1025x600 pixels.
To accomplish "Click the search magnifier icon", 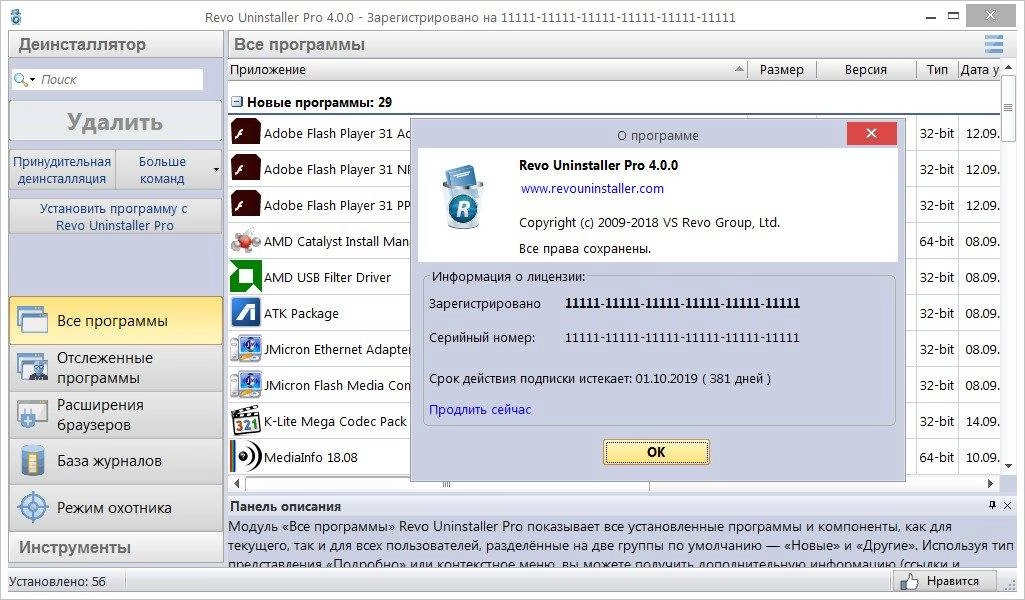I will 21,79.
